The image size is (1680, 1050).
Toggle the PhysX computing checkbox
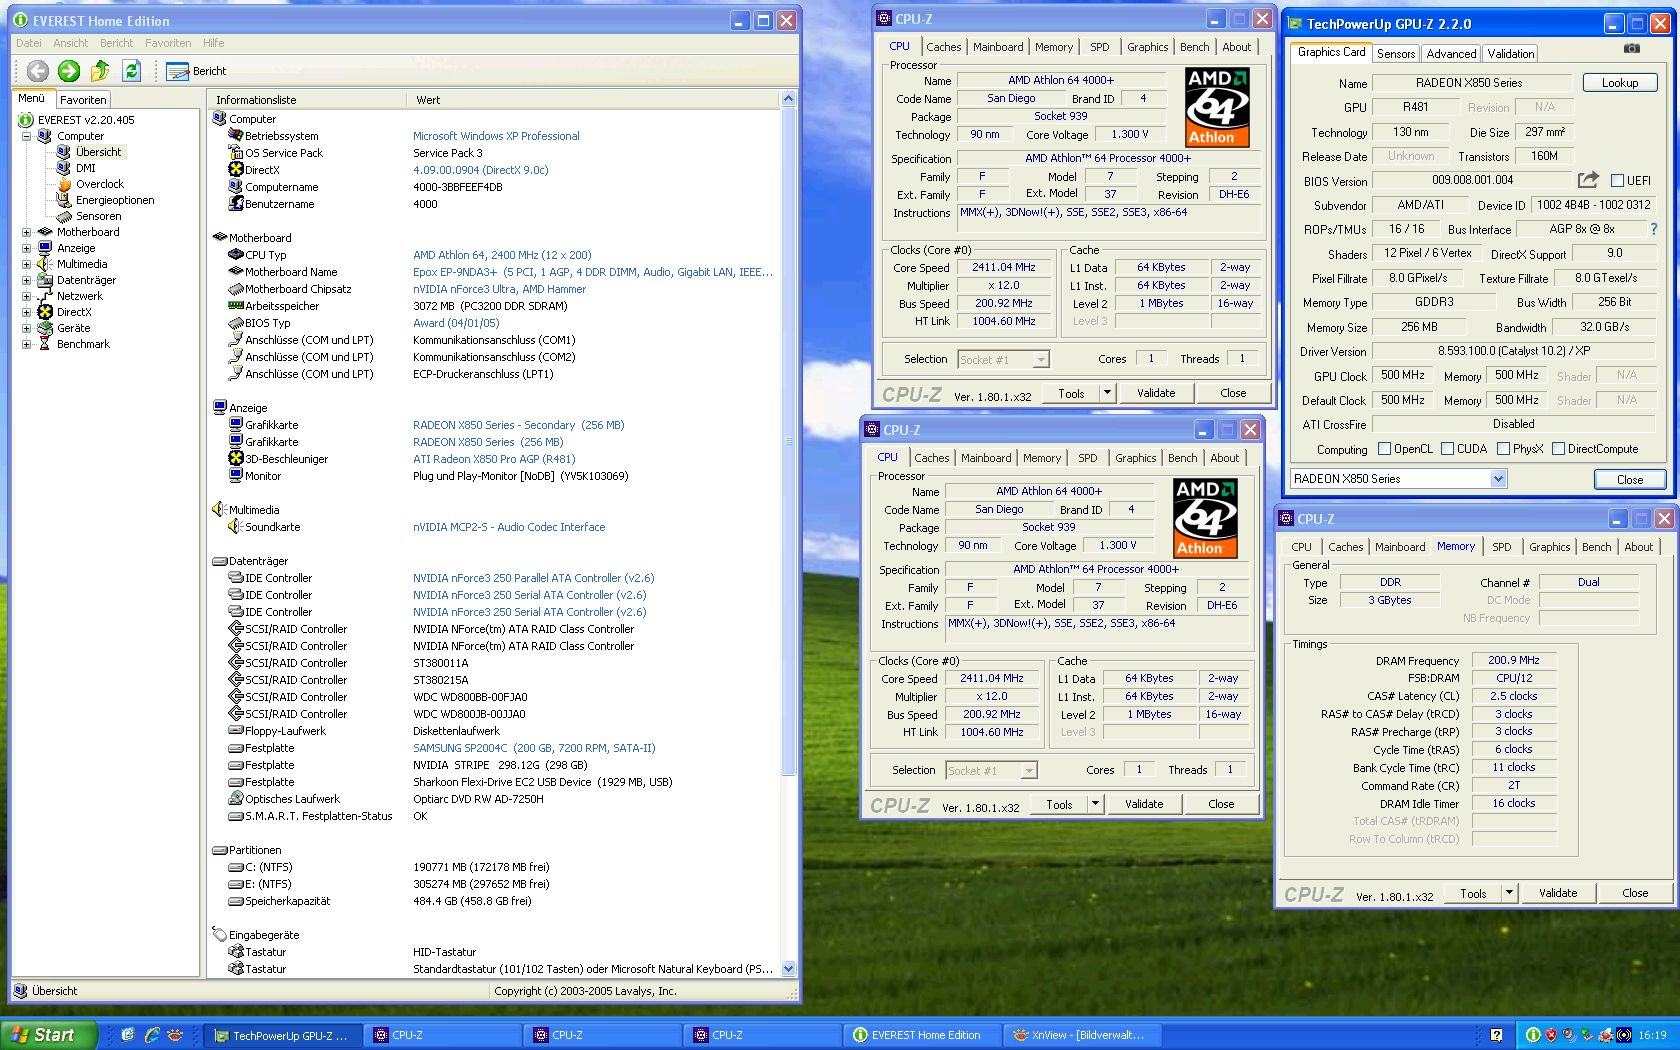pos(1503,449)
